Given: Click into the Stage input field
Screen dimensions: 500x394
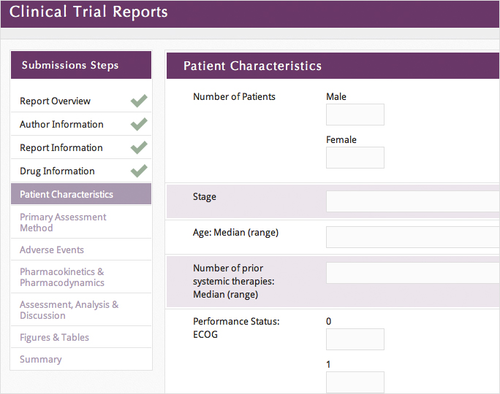Looking at the screenshot, I should (x=413, y=201).
